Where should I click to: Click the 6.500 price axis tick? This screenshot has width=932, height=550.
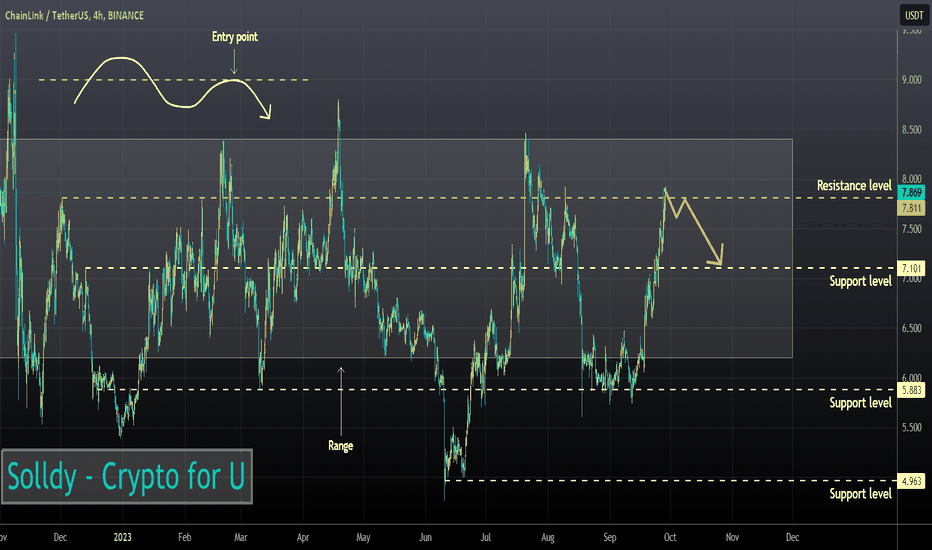pyautogui.click(x=912, y=328)
